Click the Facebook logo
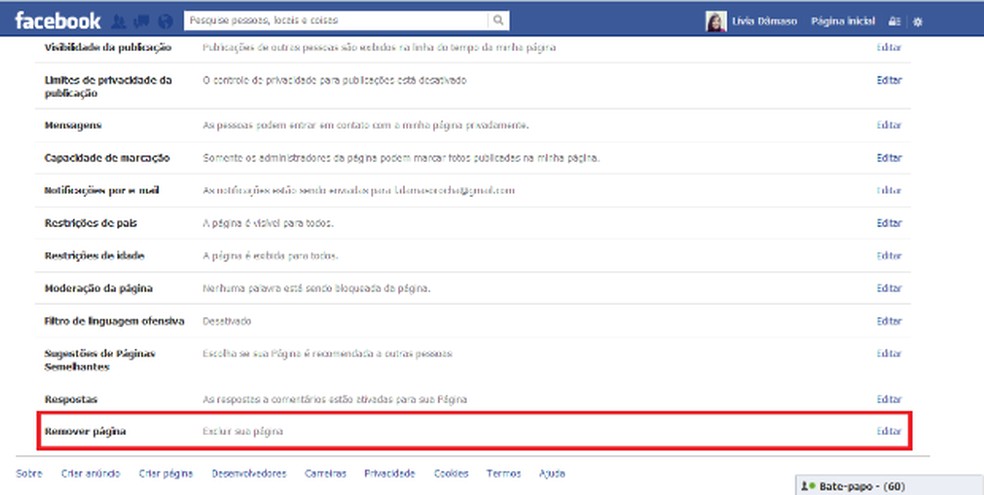 (57, 21)
